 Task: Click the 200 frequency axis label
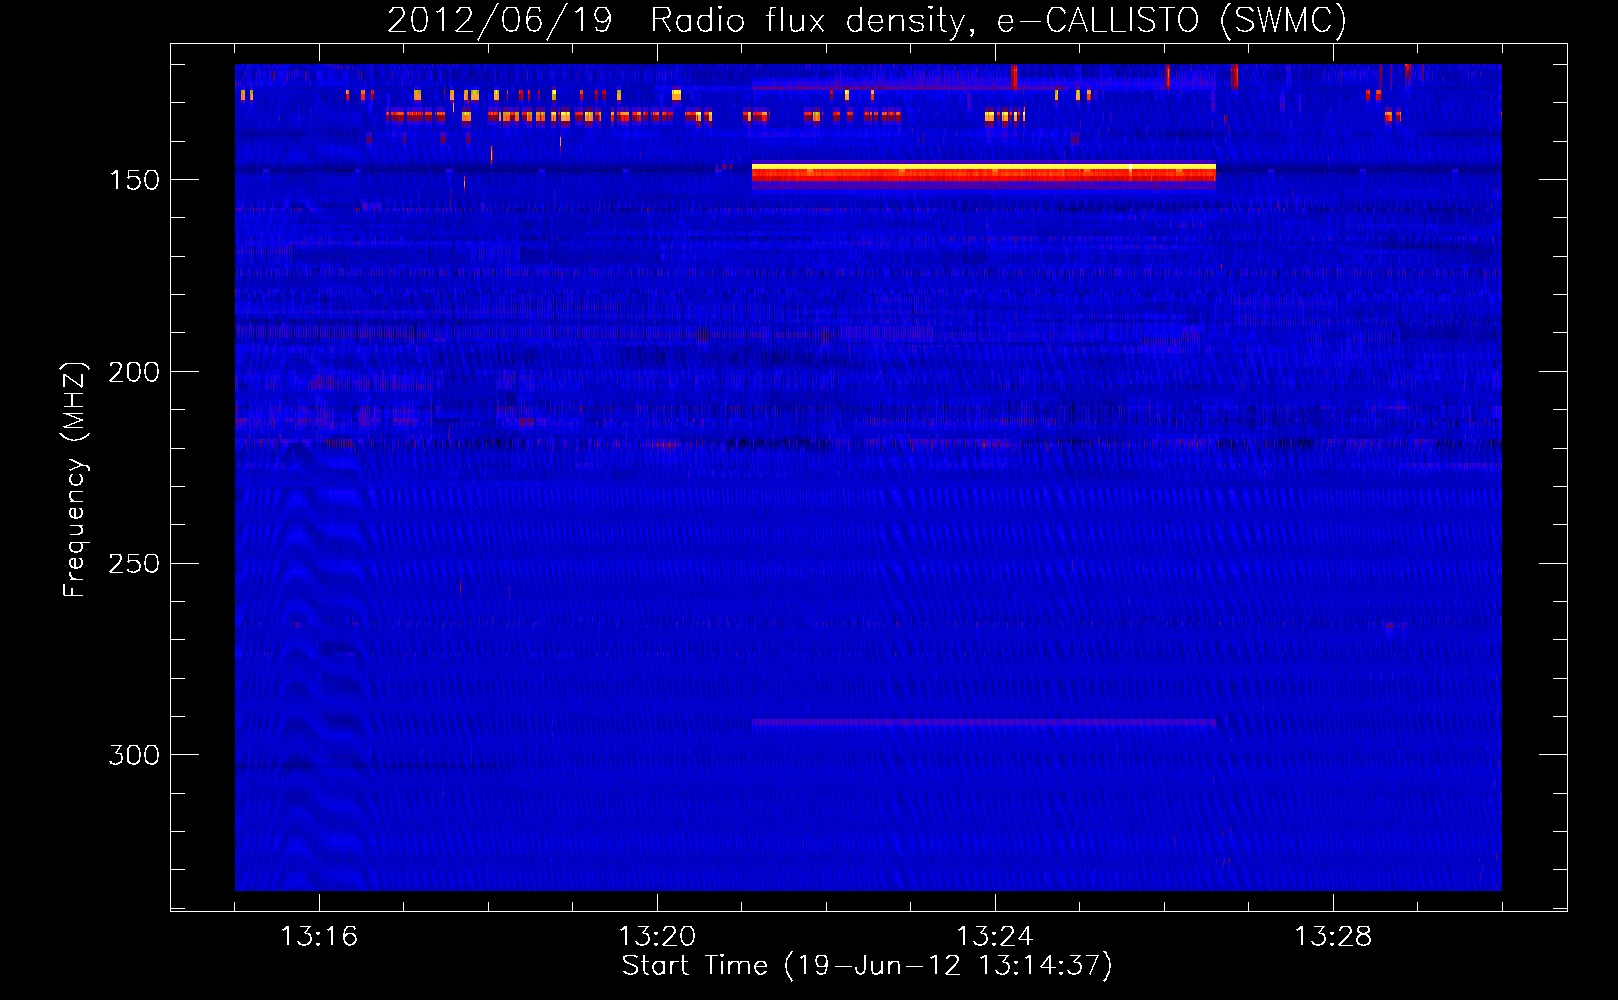[x=134, y=372]
